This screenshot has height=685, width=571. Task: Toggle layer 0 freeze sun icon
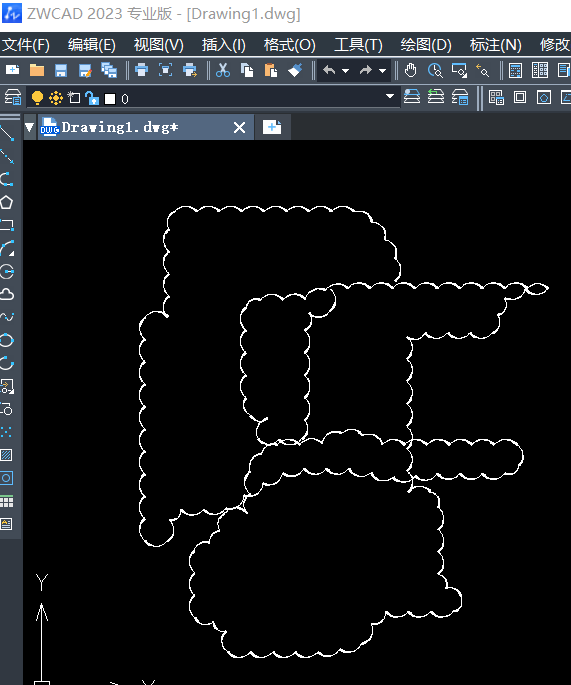click(56, 98)
